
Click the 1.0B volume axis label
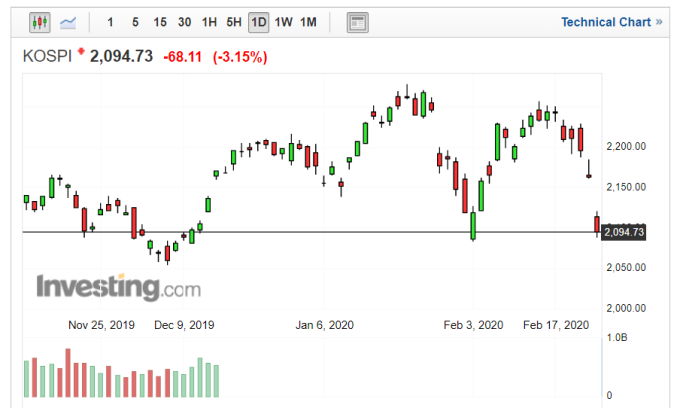(616, 337)
